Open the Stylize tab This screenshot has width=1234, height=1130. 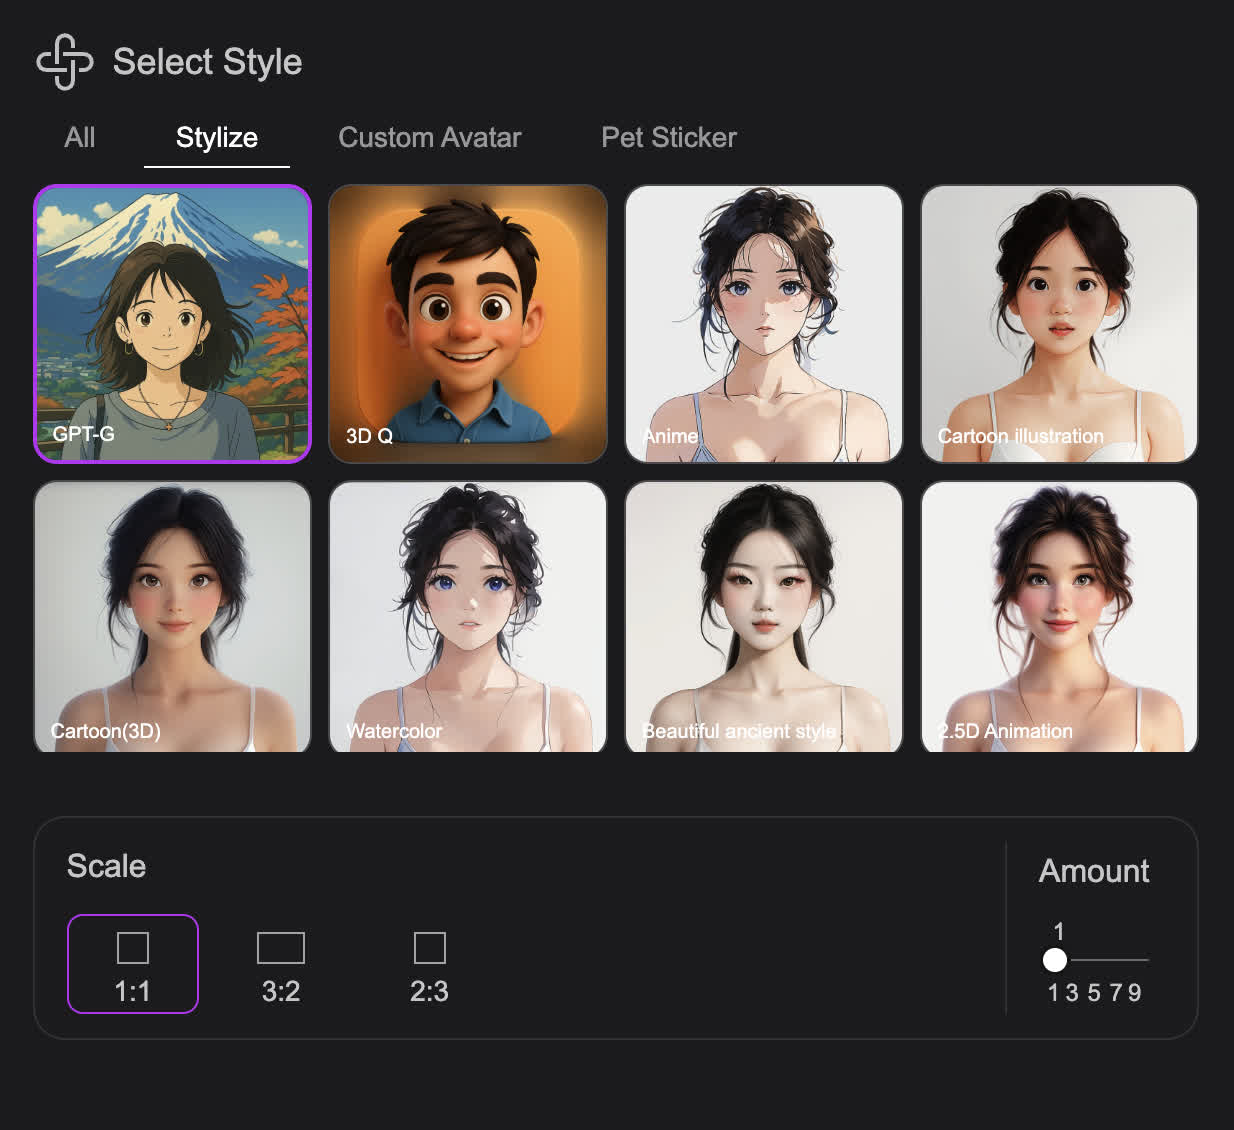pyautogui.click(x=217, y=138)
